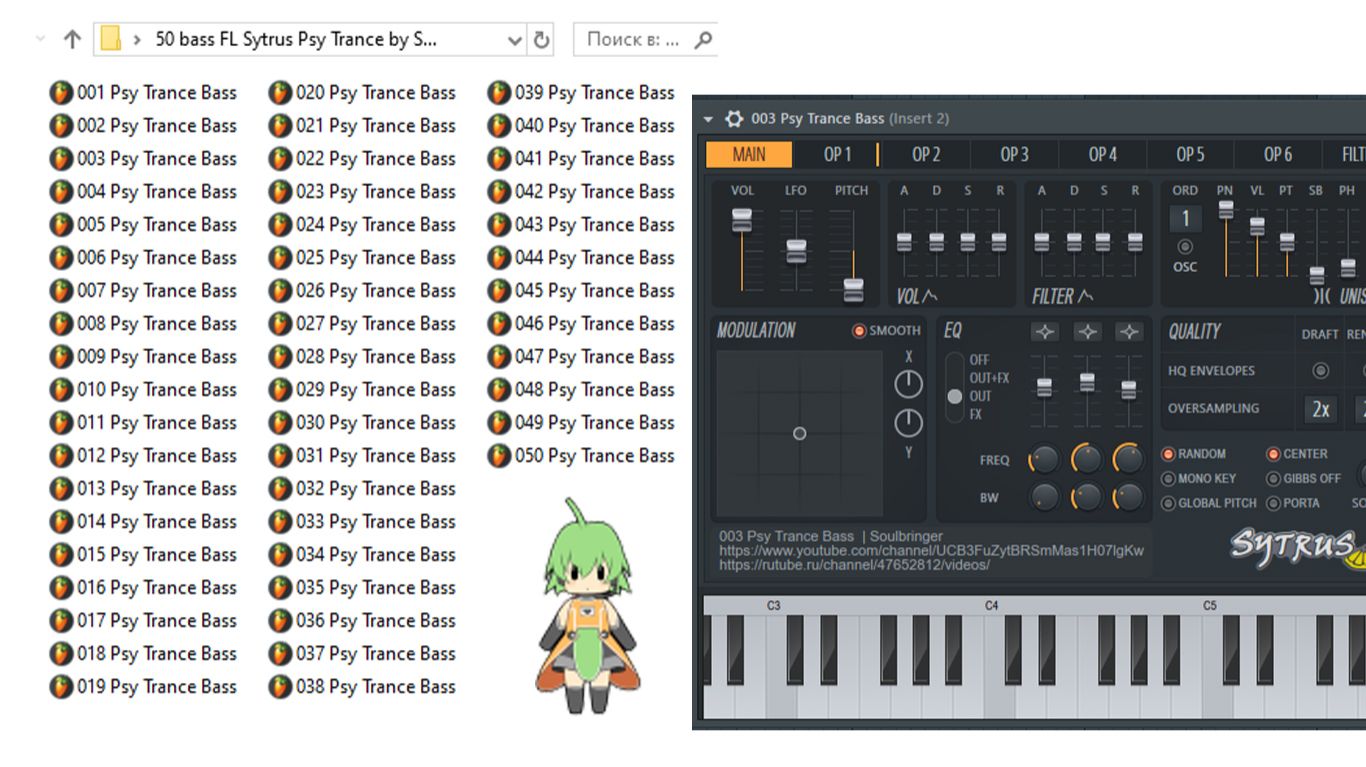This screenshot has height=767, width=1366.
Task: Select the fruit icon of 031 Psy Trance Bass
Action: point(280,456)
